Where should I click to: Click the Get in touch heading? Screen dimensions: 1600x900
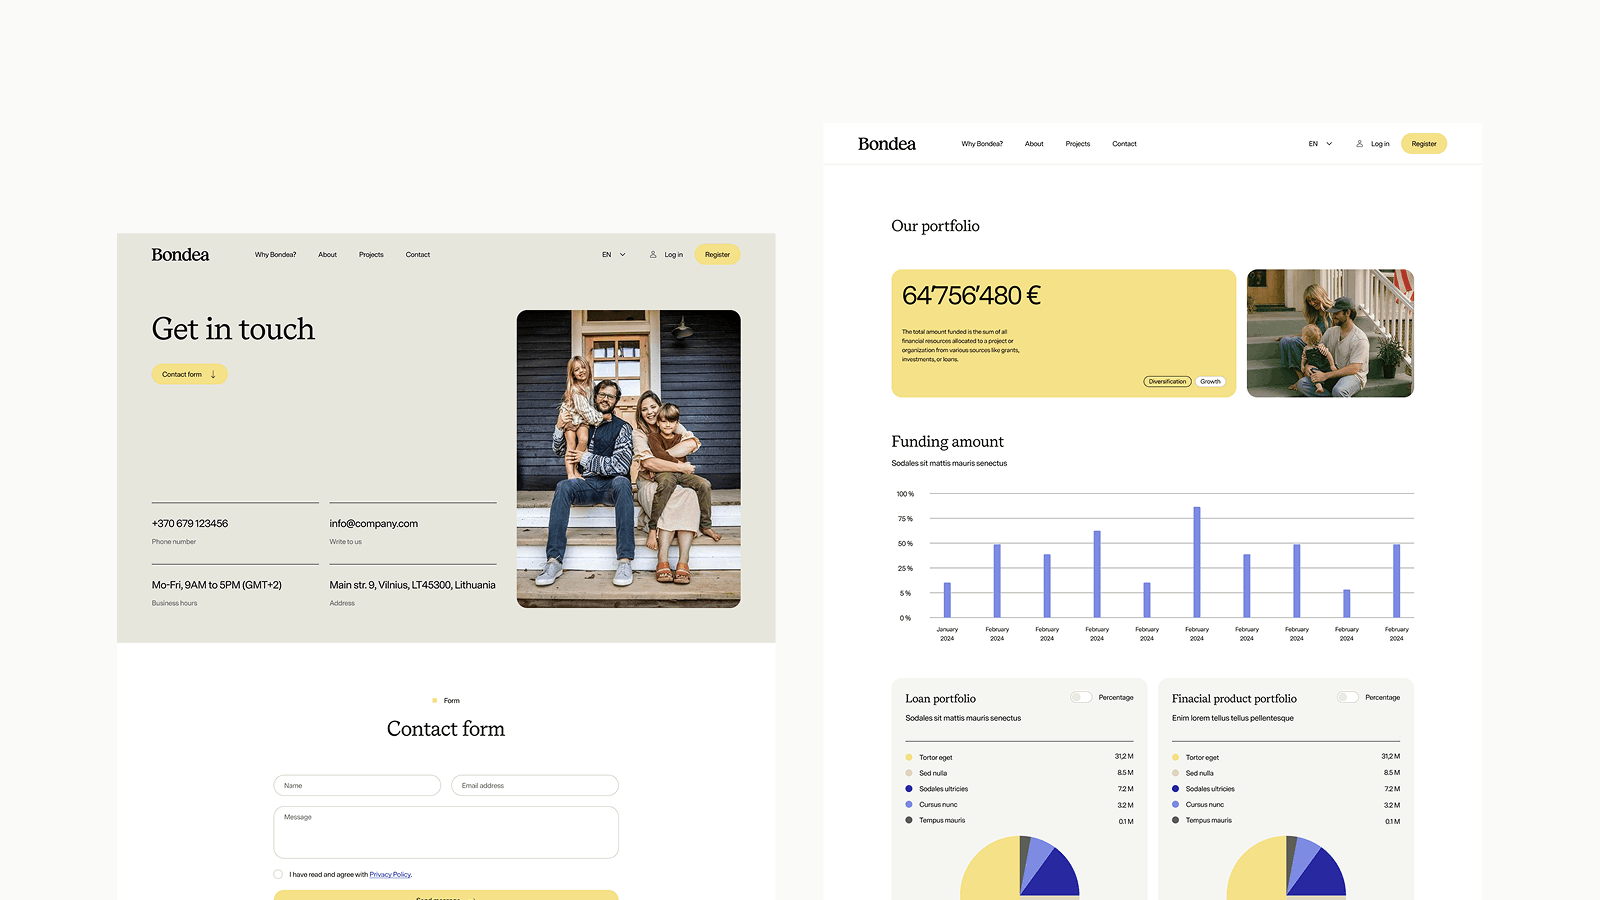coord(233,329)
